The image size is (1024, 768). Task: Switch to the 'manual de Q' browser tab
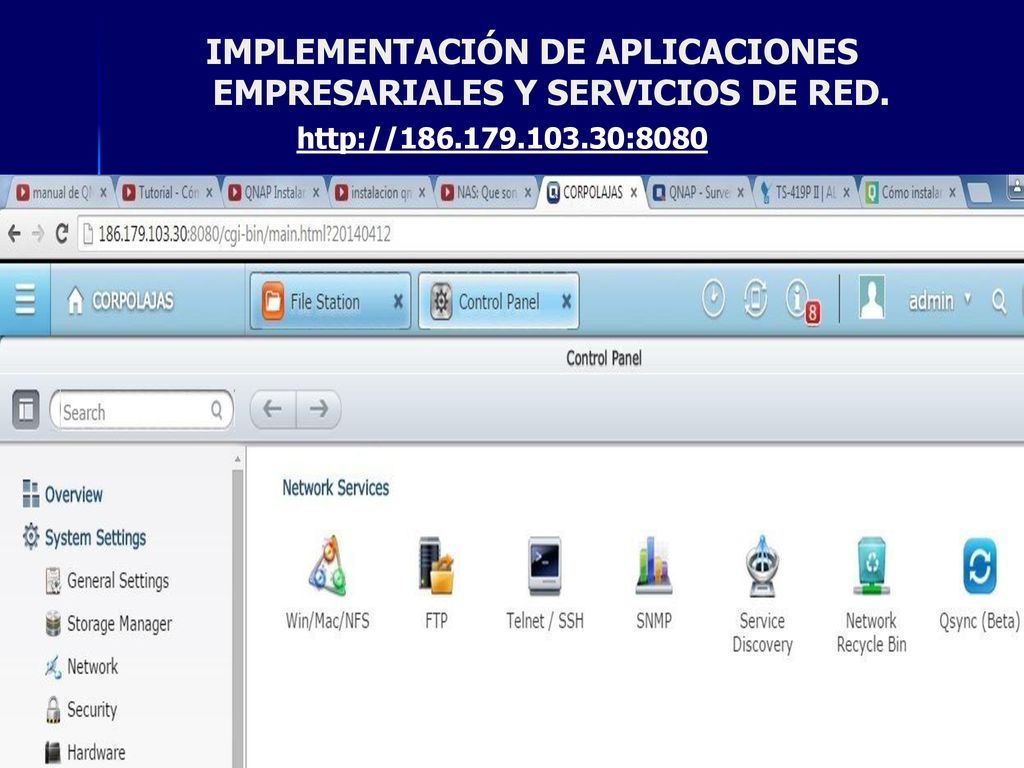pyautogui.click(x=61, y=193)
